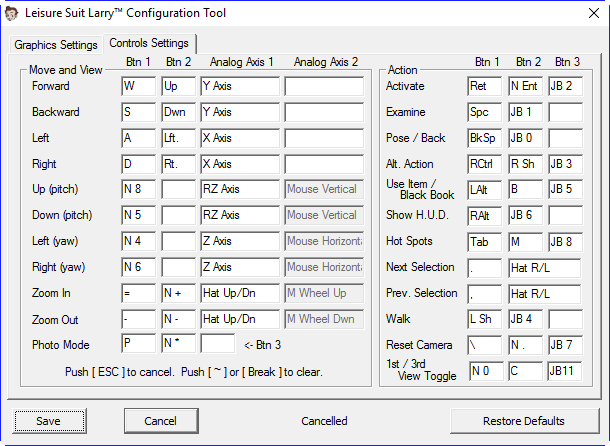Close the Configuration Tool window

pos(594,13)
